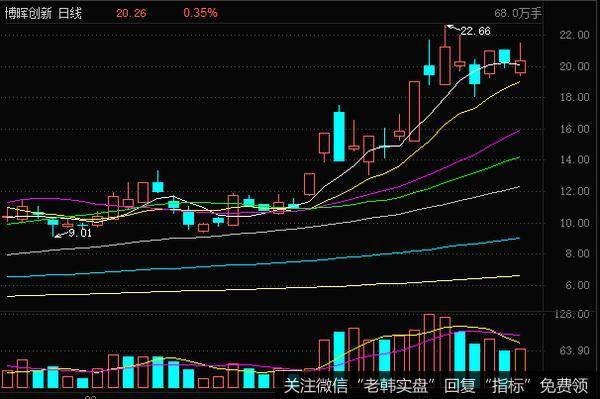Click the change percentage 0.35%
This screenshot has height=399, width=600.
click(201, 13)
